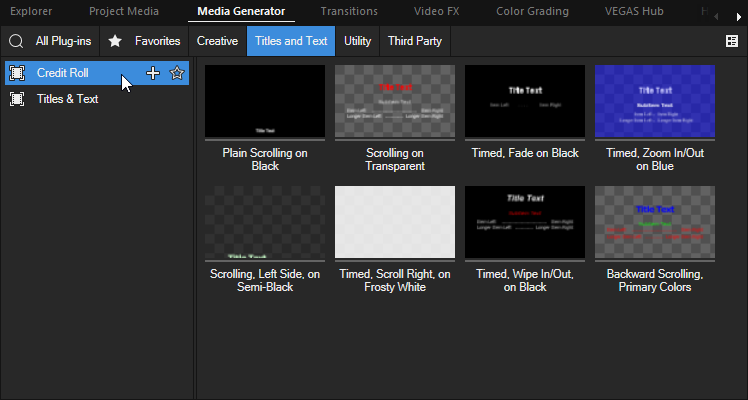Viewport: 748px width, 400px height.
Task: Click the search magnifier icon
Action: (16, 41)
